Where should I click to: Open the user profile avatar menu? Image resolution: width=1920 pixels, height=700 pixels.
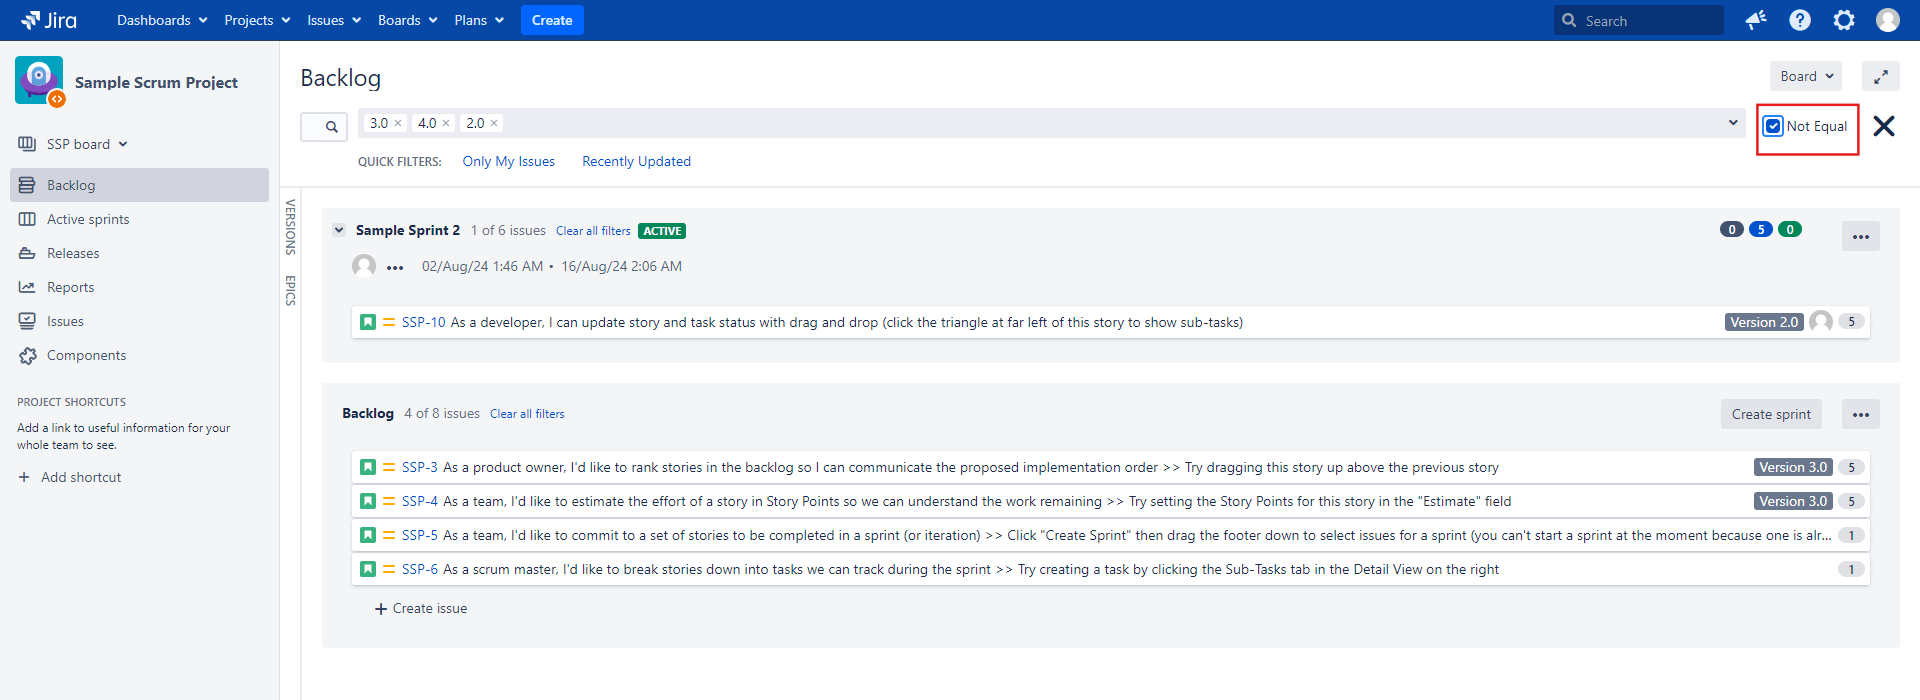tap(1888, 20)
